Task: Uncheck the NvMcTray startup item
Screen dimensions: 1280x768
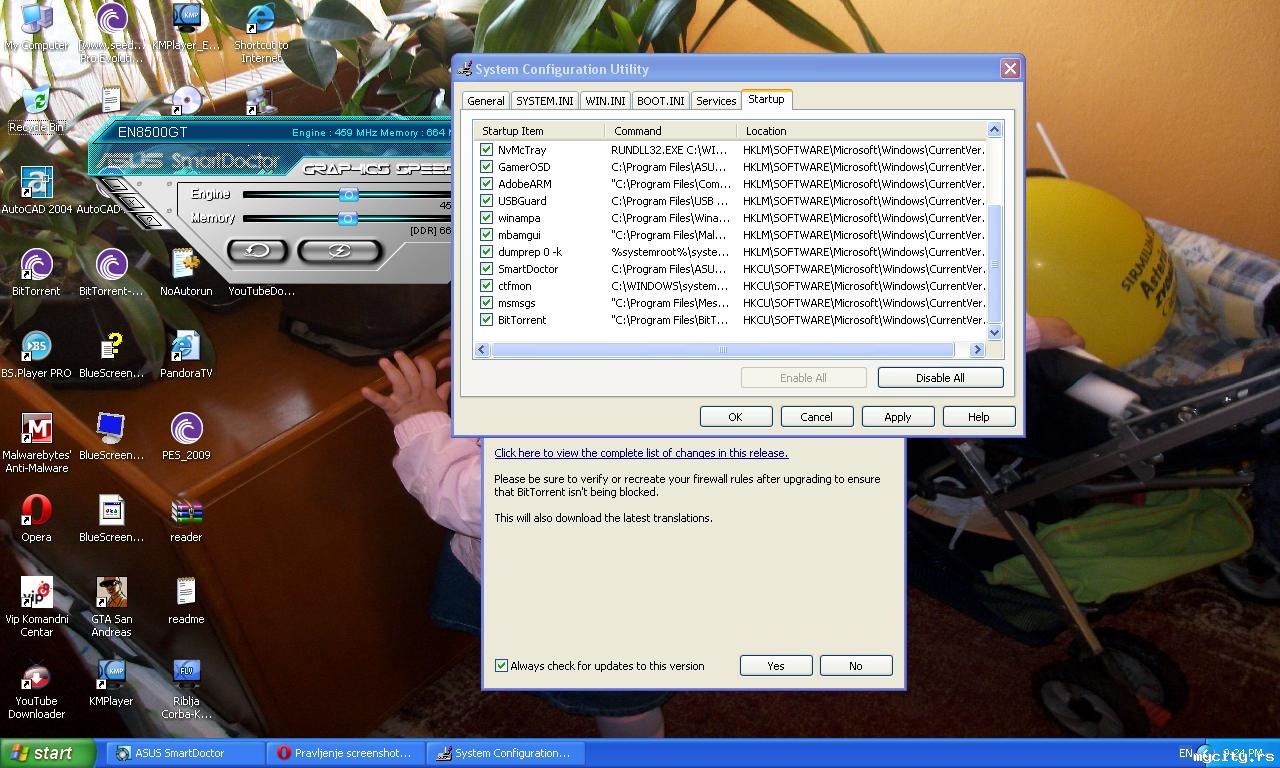Action: 487,150
